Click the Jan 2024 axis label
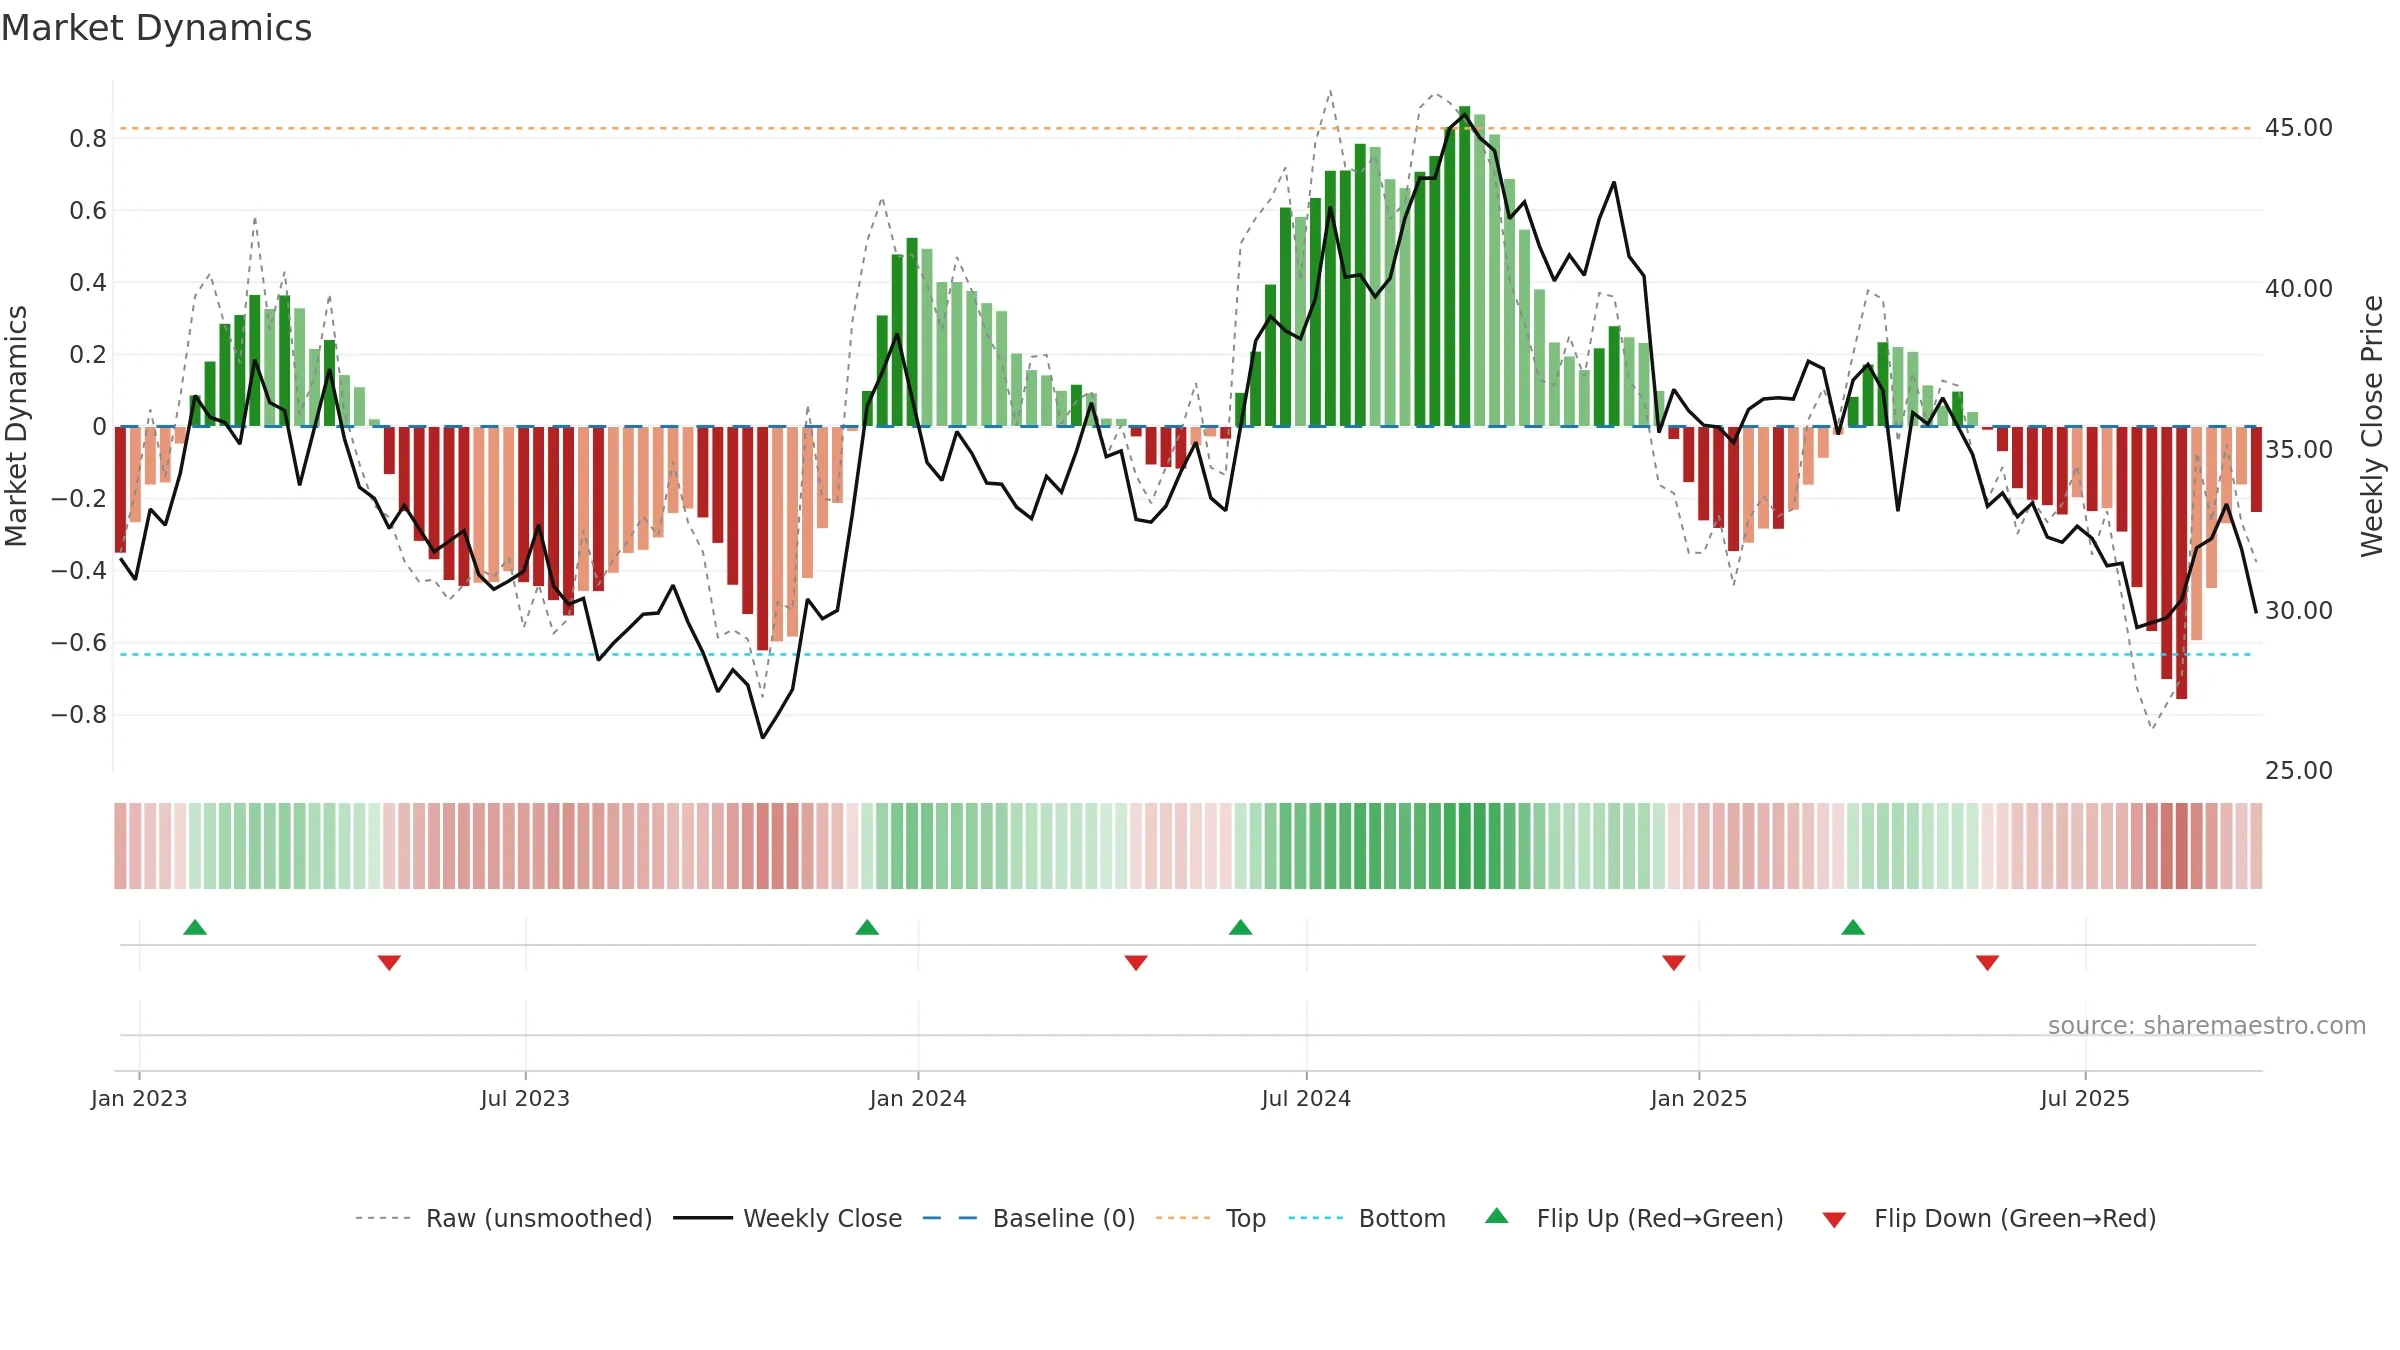 [x=918, y=1098]
